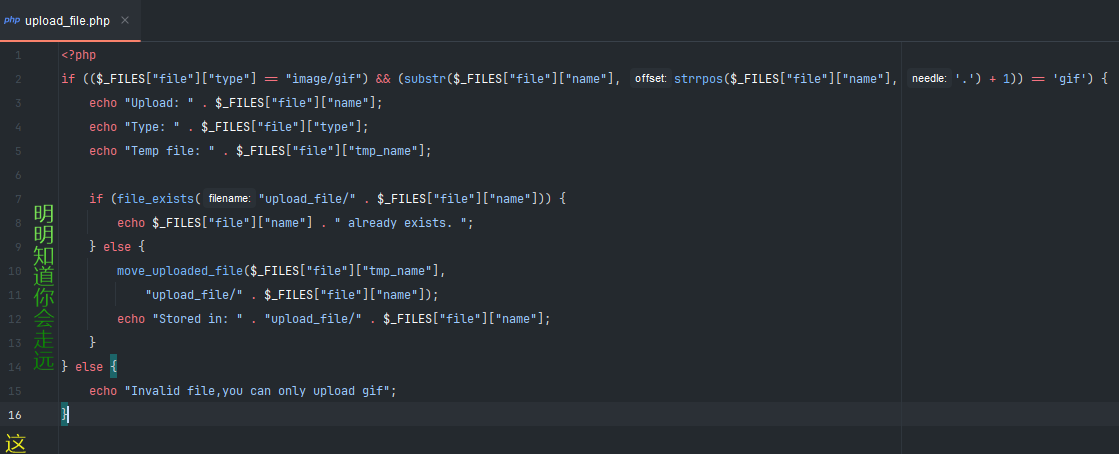Click line number 16 in the gutter
Image resolution: width=1119 pixels, height=454 pixels.
click(16, 414)
